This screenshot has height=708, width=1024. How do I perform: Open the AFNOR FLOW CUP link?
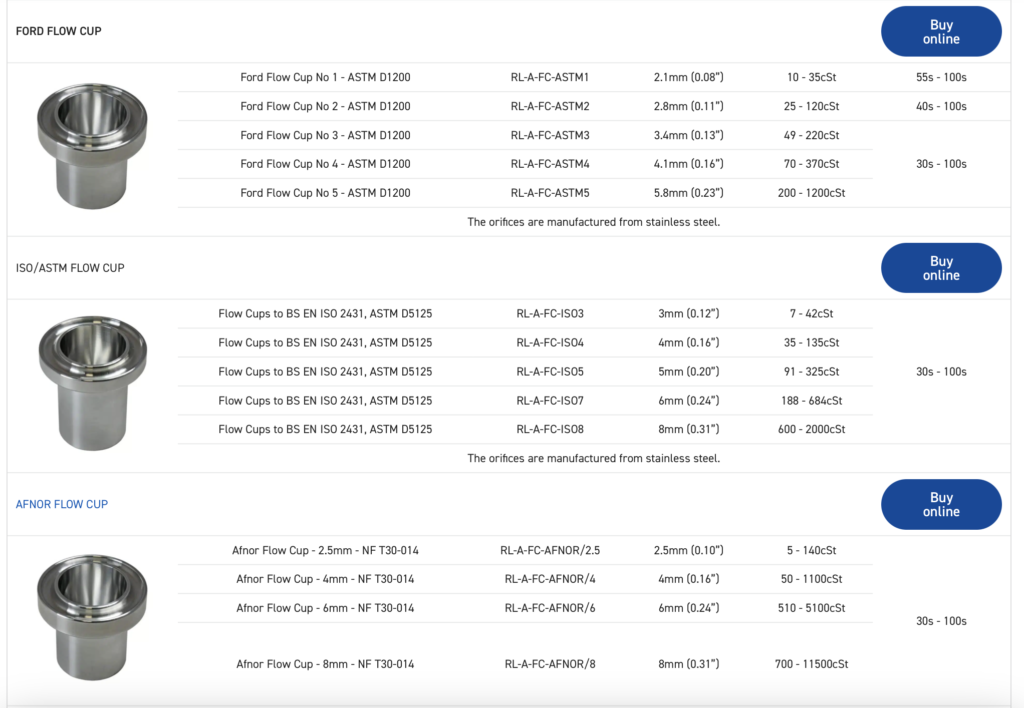pos(62,504)
